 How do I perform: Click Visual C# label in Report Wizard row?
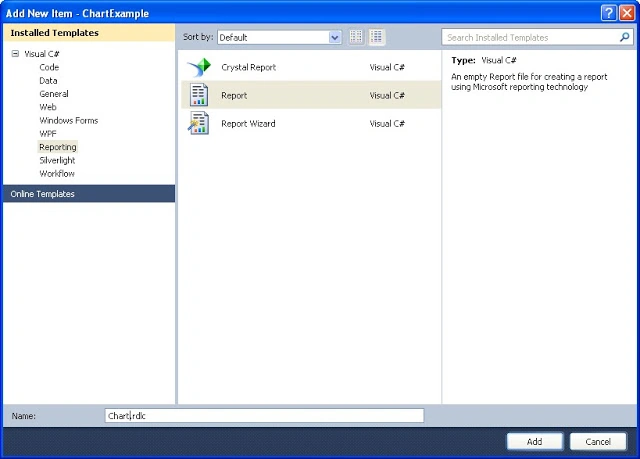(x=387, y=124)
